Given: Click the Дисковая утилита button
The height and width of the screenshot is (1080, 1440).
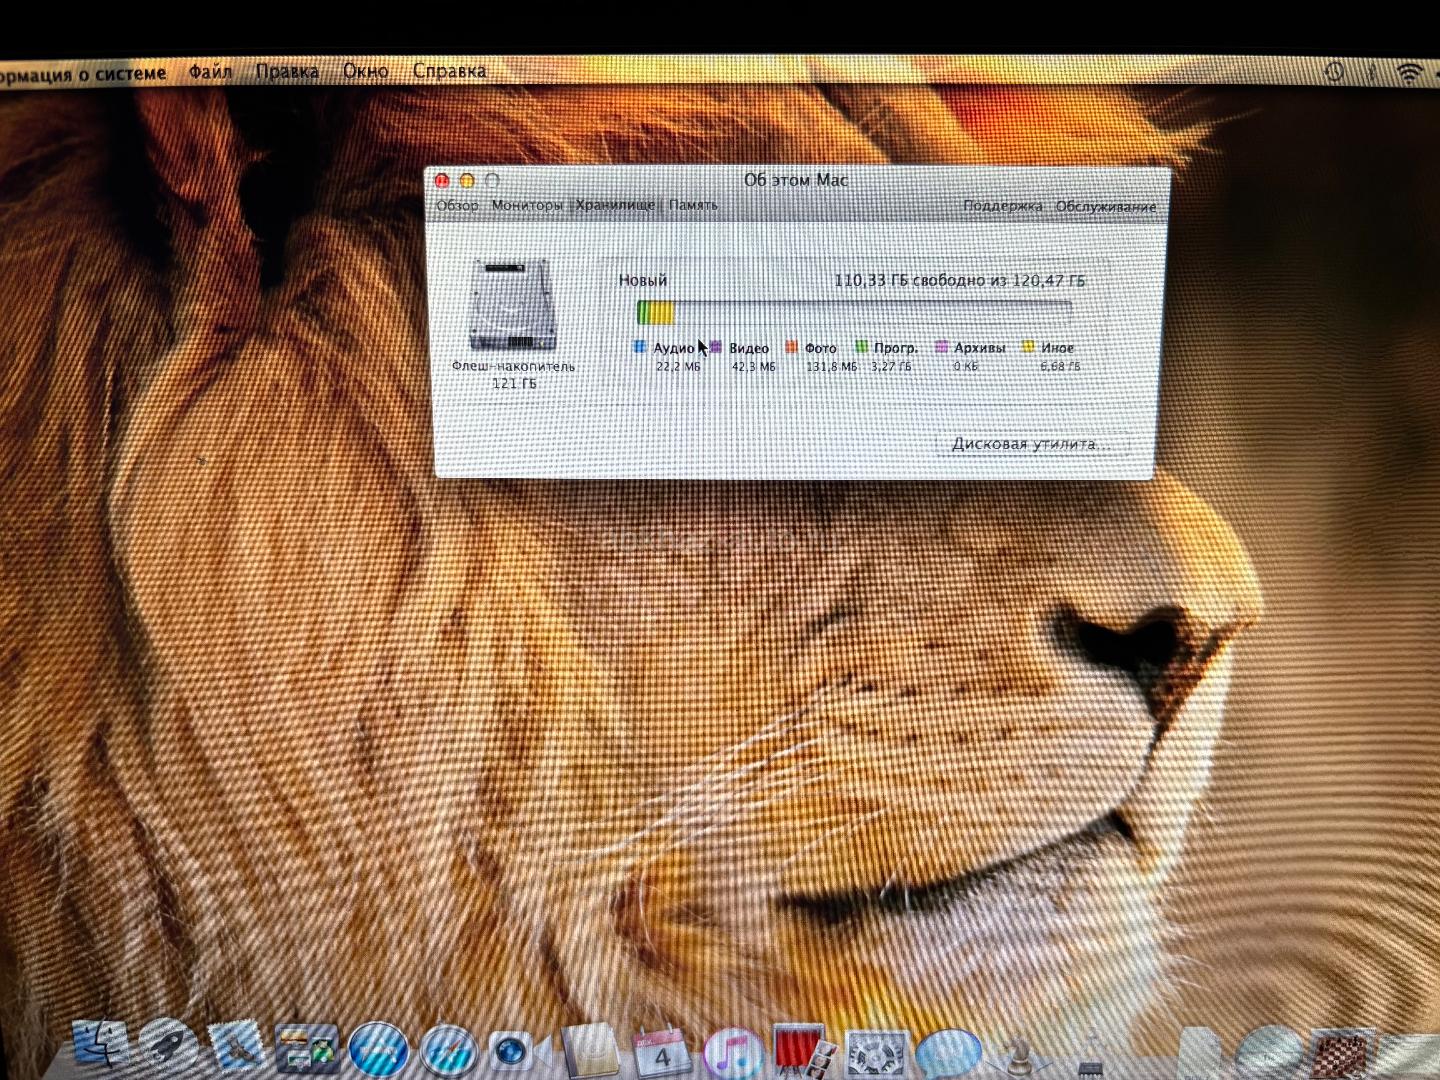Looking at the screenshot, I should click(1030, 444).
